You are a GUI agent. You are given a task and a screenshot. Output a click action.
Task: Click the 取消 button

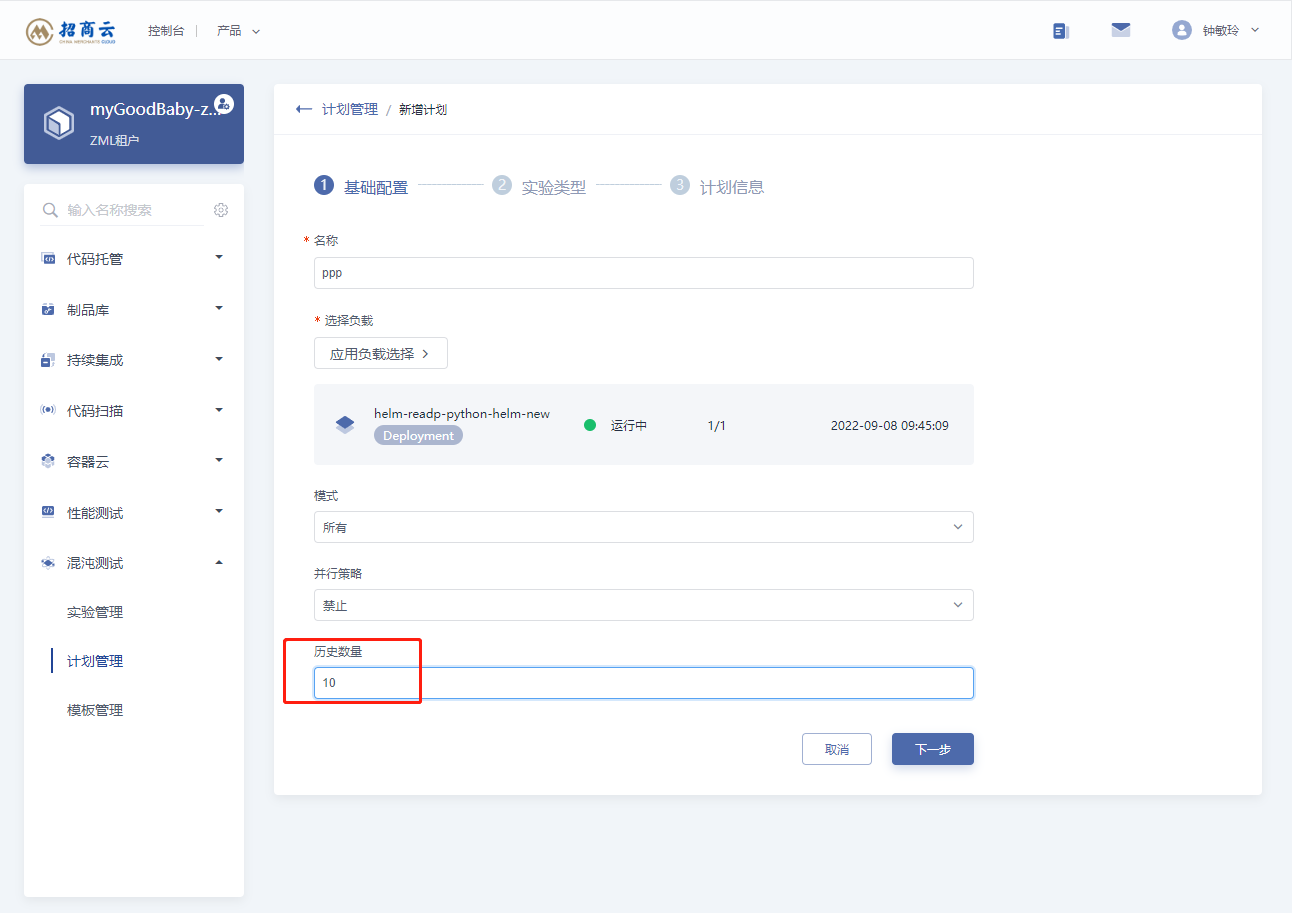pyautogui.click(x=837, y=749)
